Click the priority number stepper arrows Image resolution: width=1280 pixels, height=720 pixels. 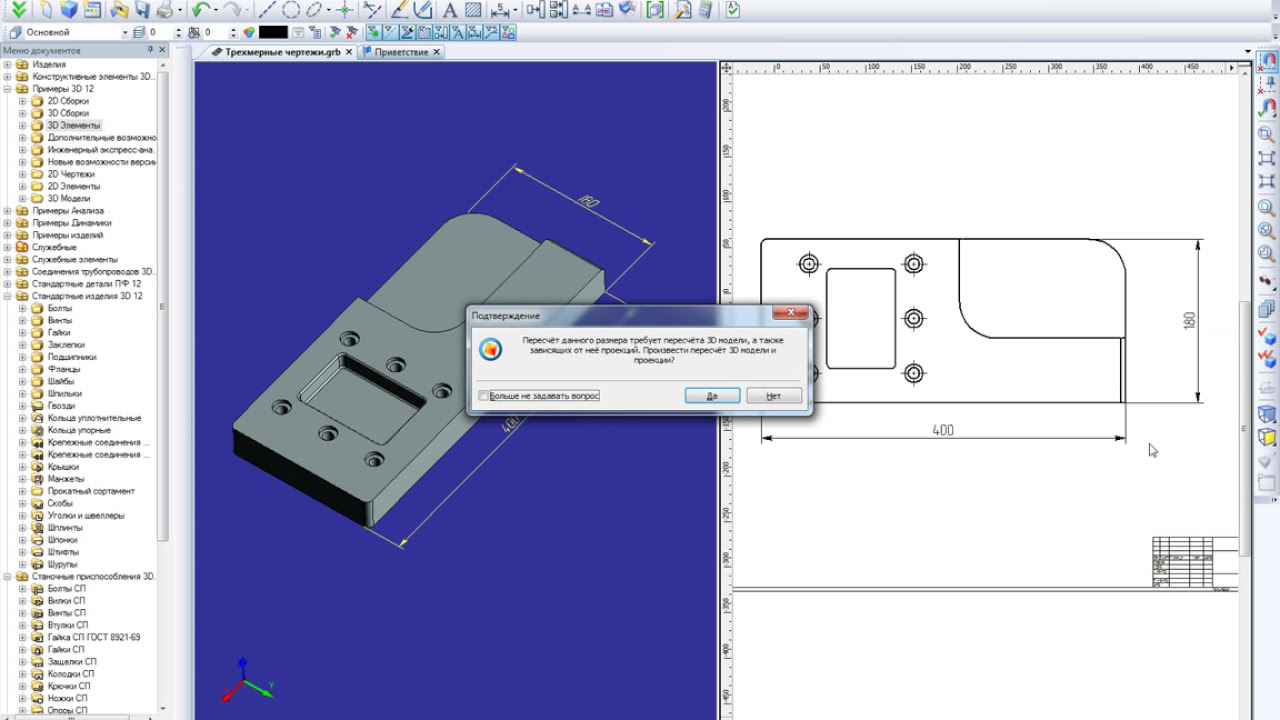(x=233, y=32)
